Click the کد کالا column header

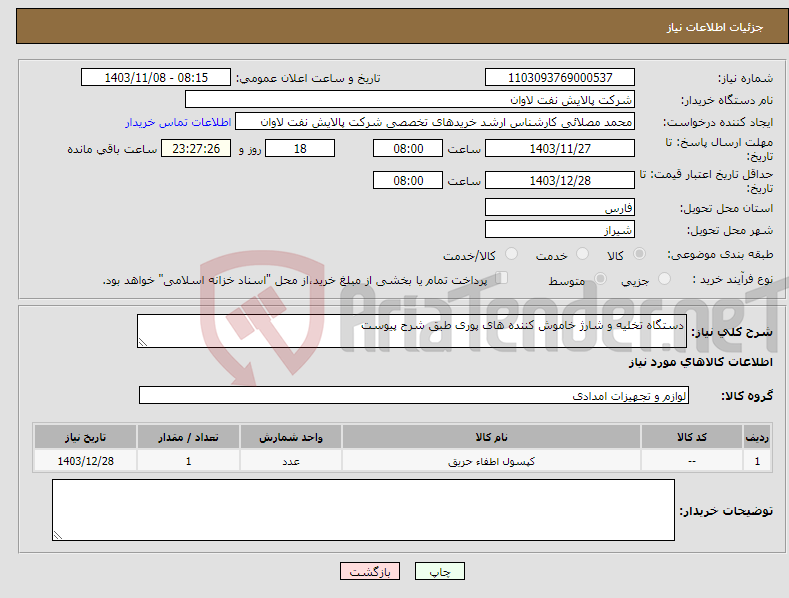(x=691, y=437)
